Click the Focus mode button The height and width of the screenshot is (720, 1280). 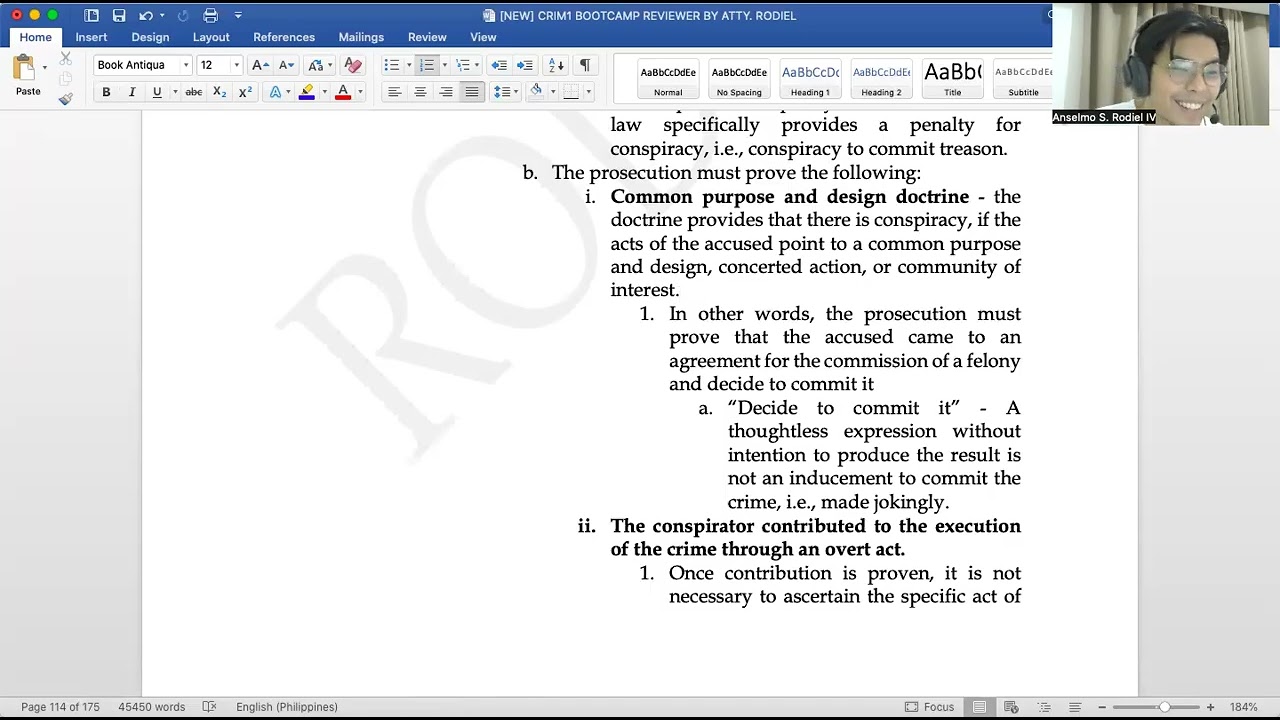click(x=929, y=707)
